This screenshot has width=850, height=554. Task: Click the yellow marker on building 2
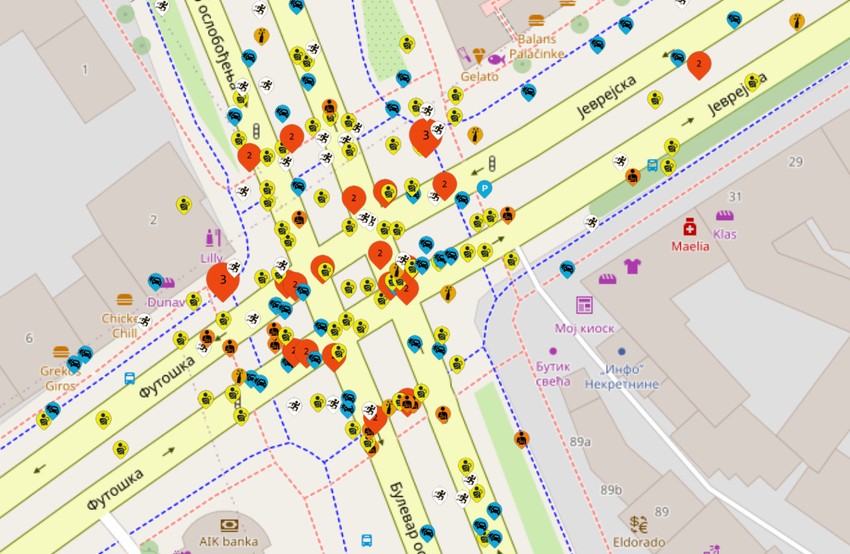(x=184, y=205)
